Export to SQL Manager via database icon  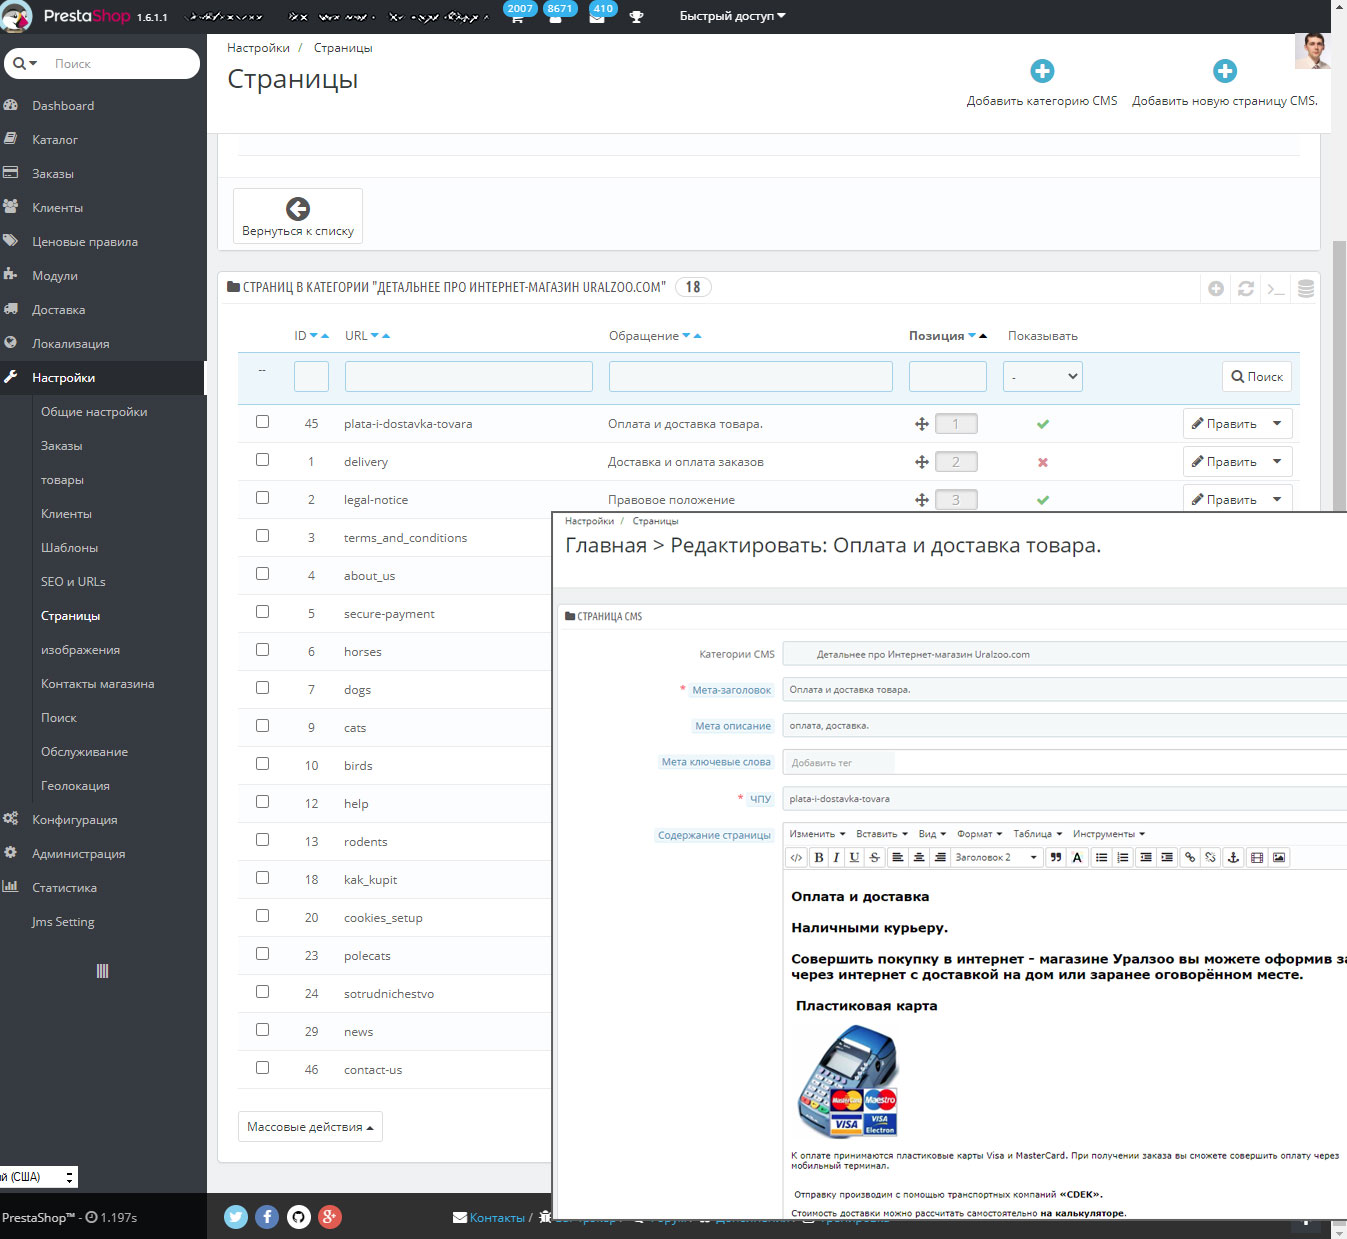(x=1306, y=288)
